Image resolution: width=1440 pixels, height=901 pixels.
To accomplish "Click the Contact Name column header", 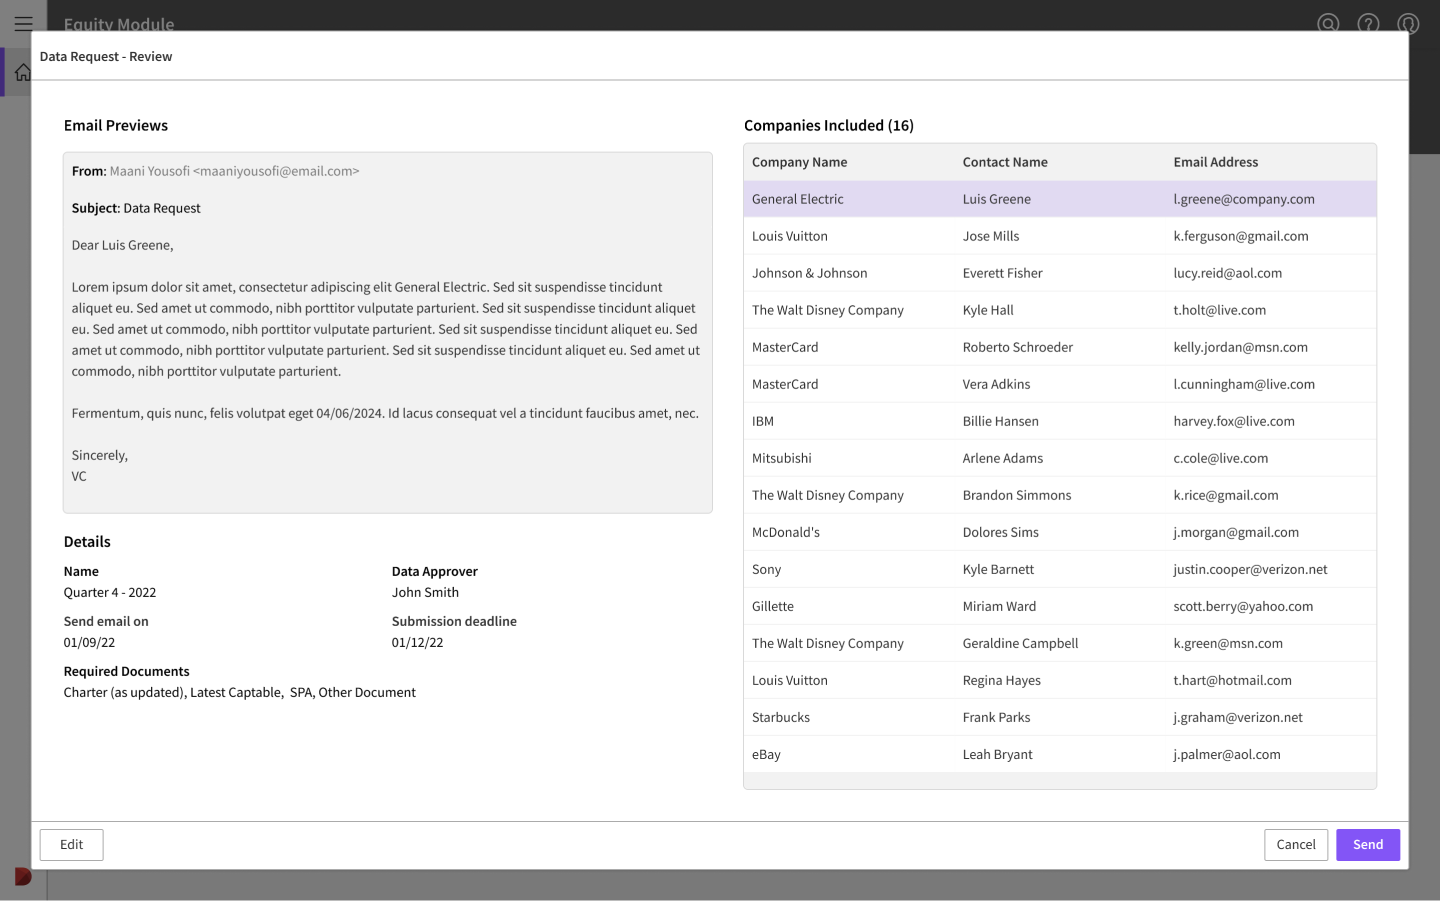I will 1005,162.
